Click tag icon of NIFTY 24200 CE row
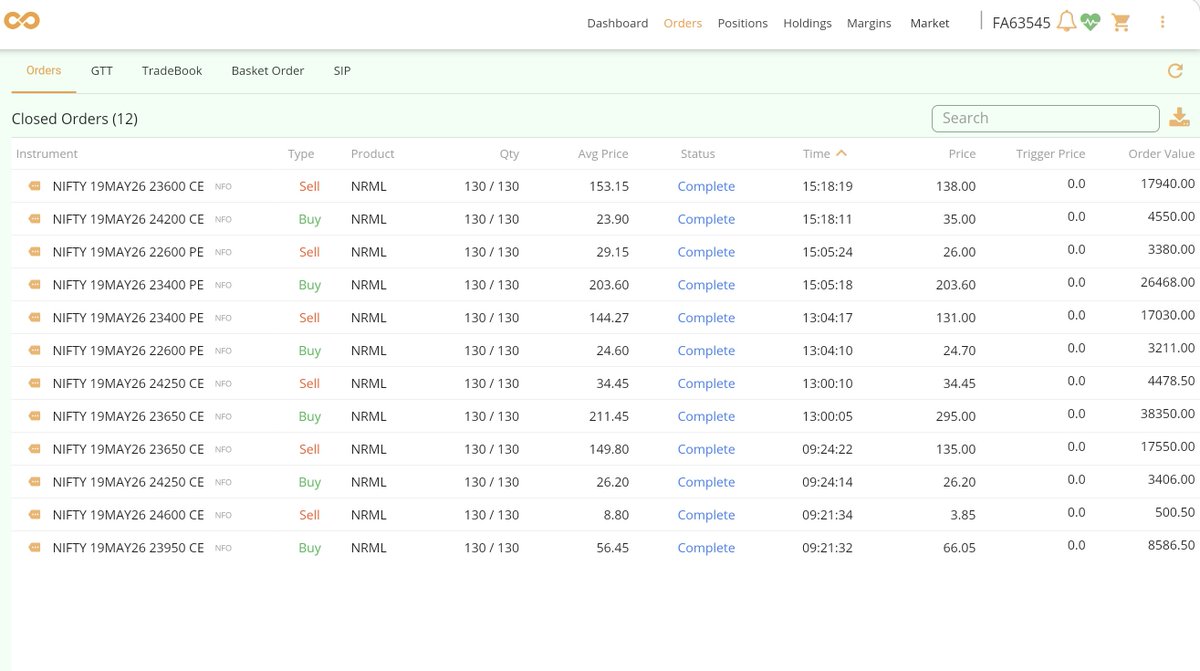 (x=35, y=219)
